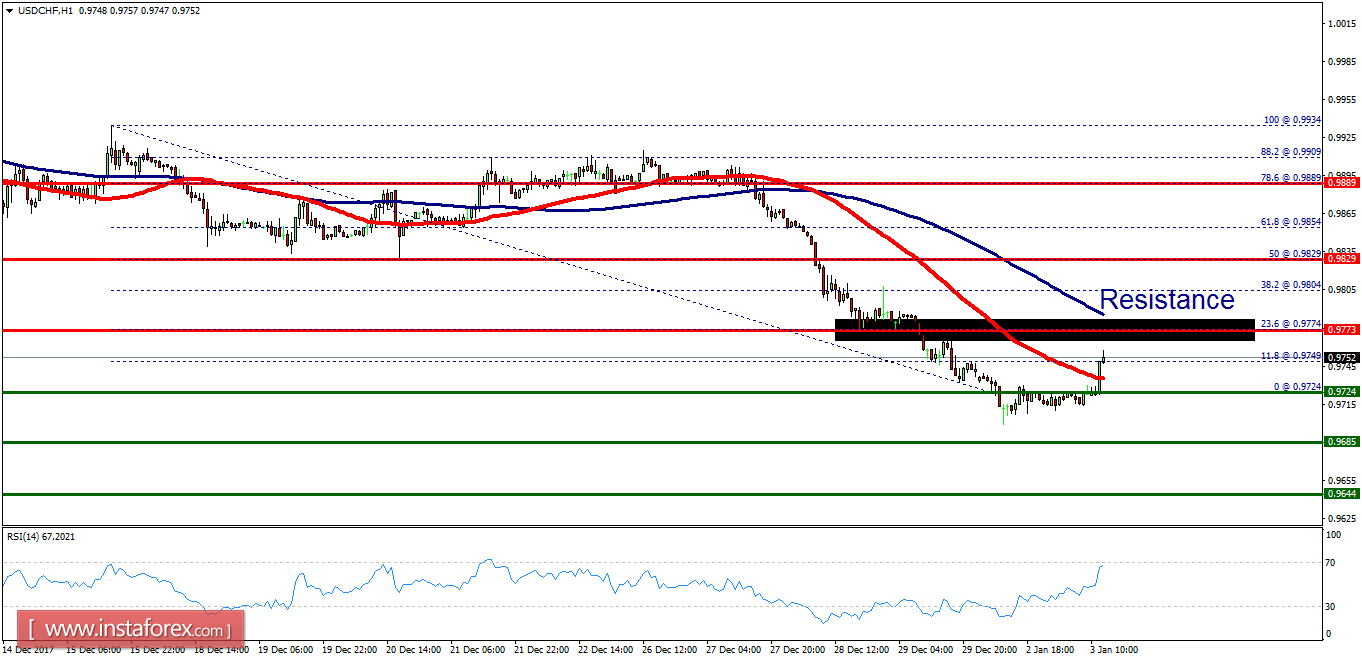Select the Fibonacci label 50 @ 0.9829
Screen dimensions: 1362x661
[1294, 253]
